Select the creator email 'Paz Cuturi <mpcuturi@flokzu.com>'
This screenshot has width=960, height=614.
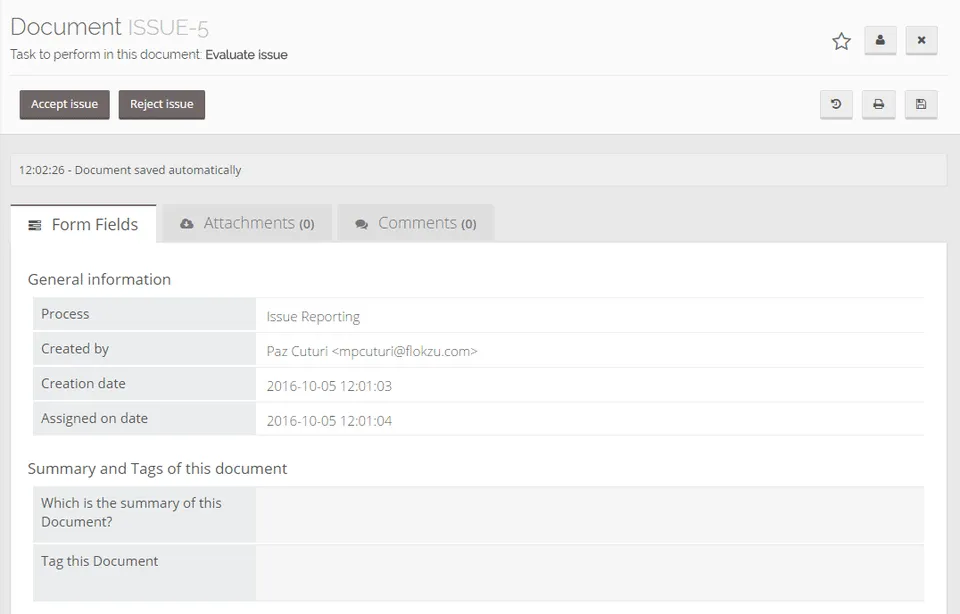click(x=372, y=351)
